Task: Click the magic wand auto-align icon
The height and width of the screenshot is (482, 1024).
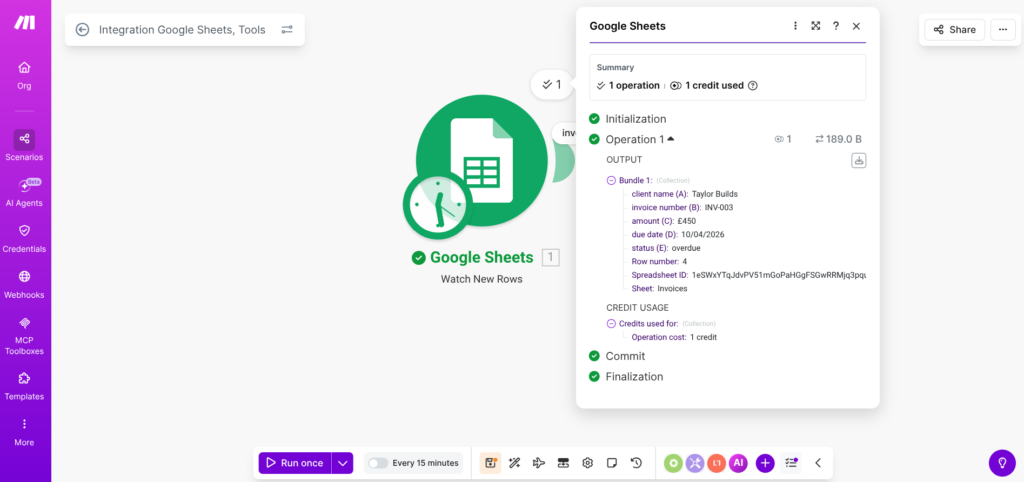Action: 515,463
